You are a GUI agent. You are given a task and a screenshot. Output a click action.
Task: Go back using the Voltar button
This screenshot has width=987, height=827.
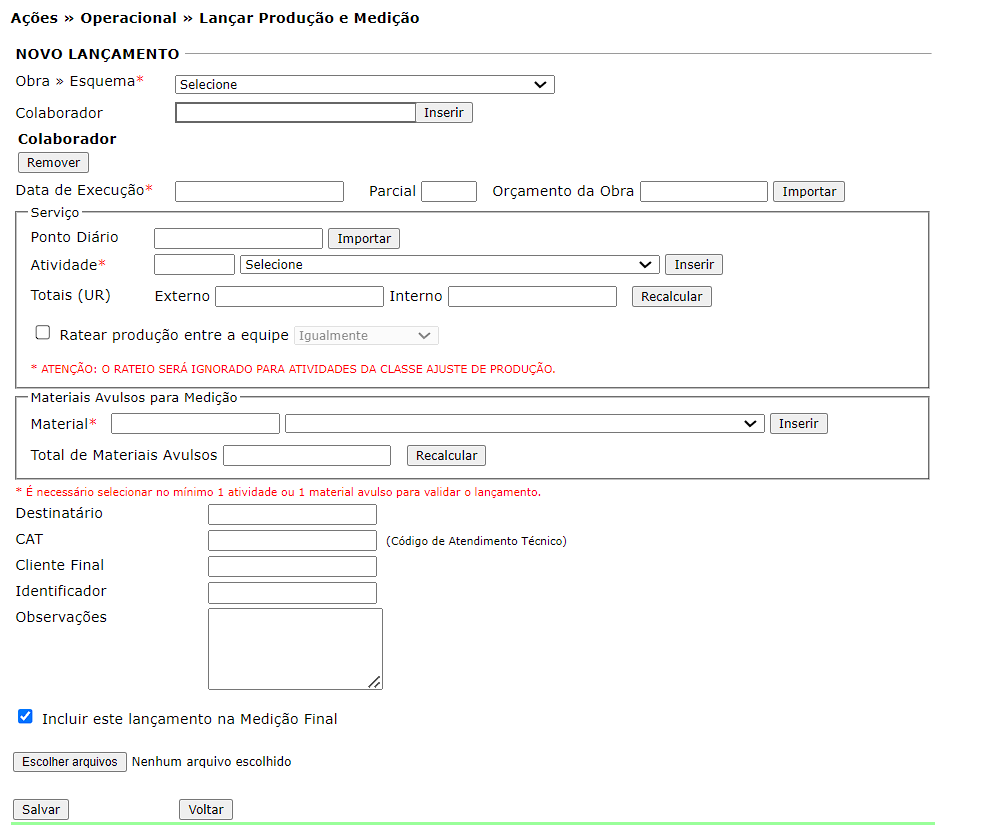[x=206, y=810]
